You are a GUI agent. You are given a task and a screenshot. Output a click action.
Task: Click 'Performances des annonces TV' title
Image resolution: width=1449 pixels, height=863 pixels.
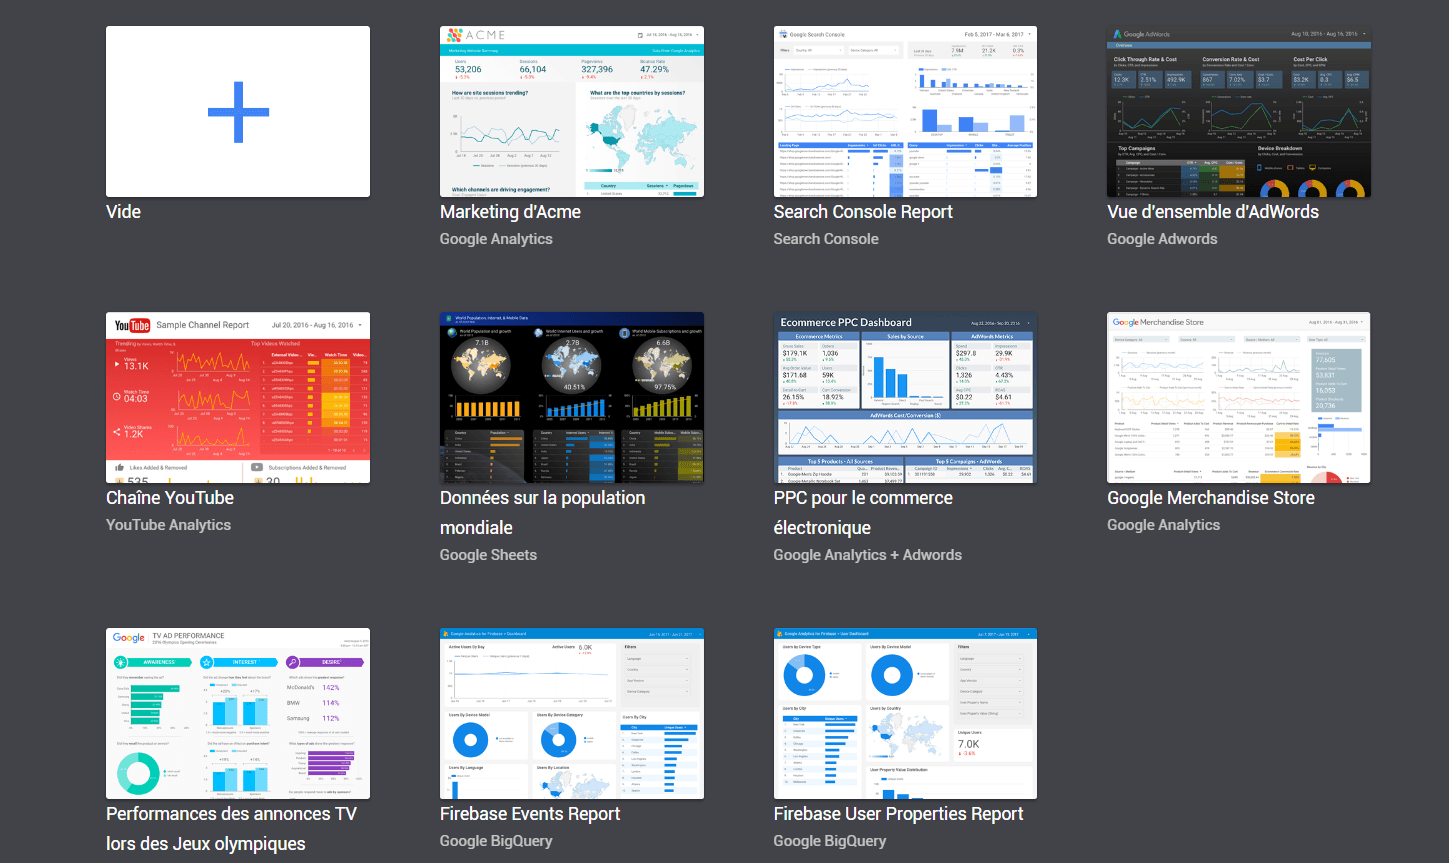[x=231, y=829]
